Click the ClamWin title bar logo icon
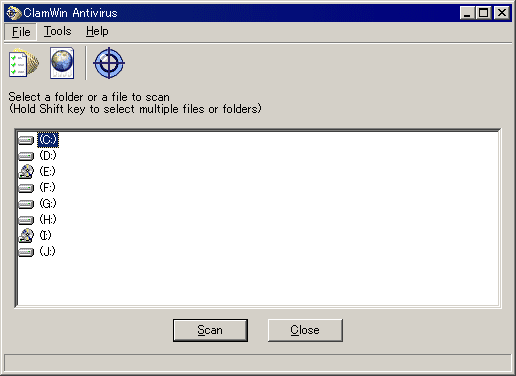This screenshot has height=376, width=516. point(14,13)
